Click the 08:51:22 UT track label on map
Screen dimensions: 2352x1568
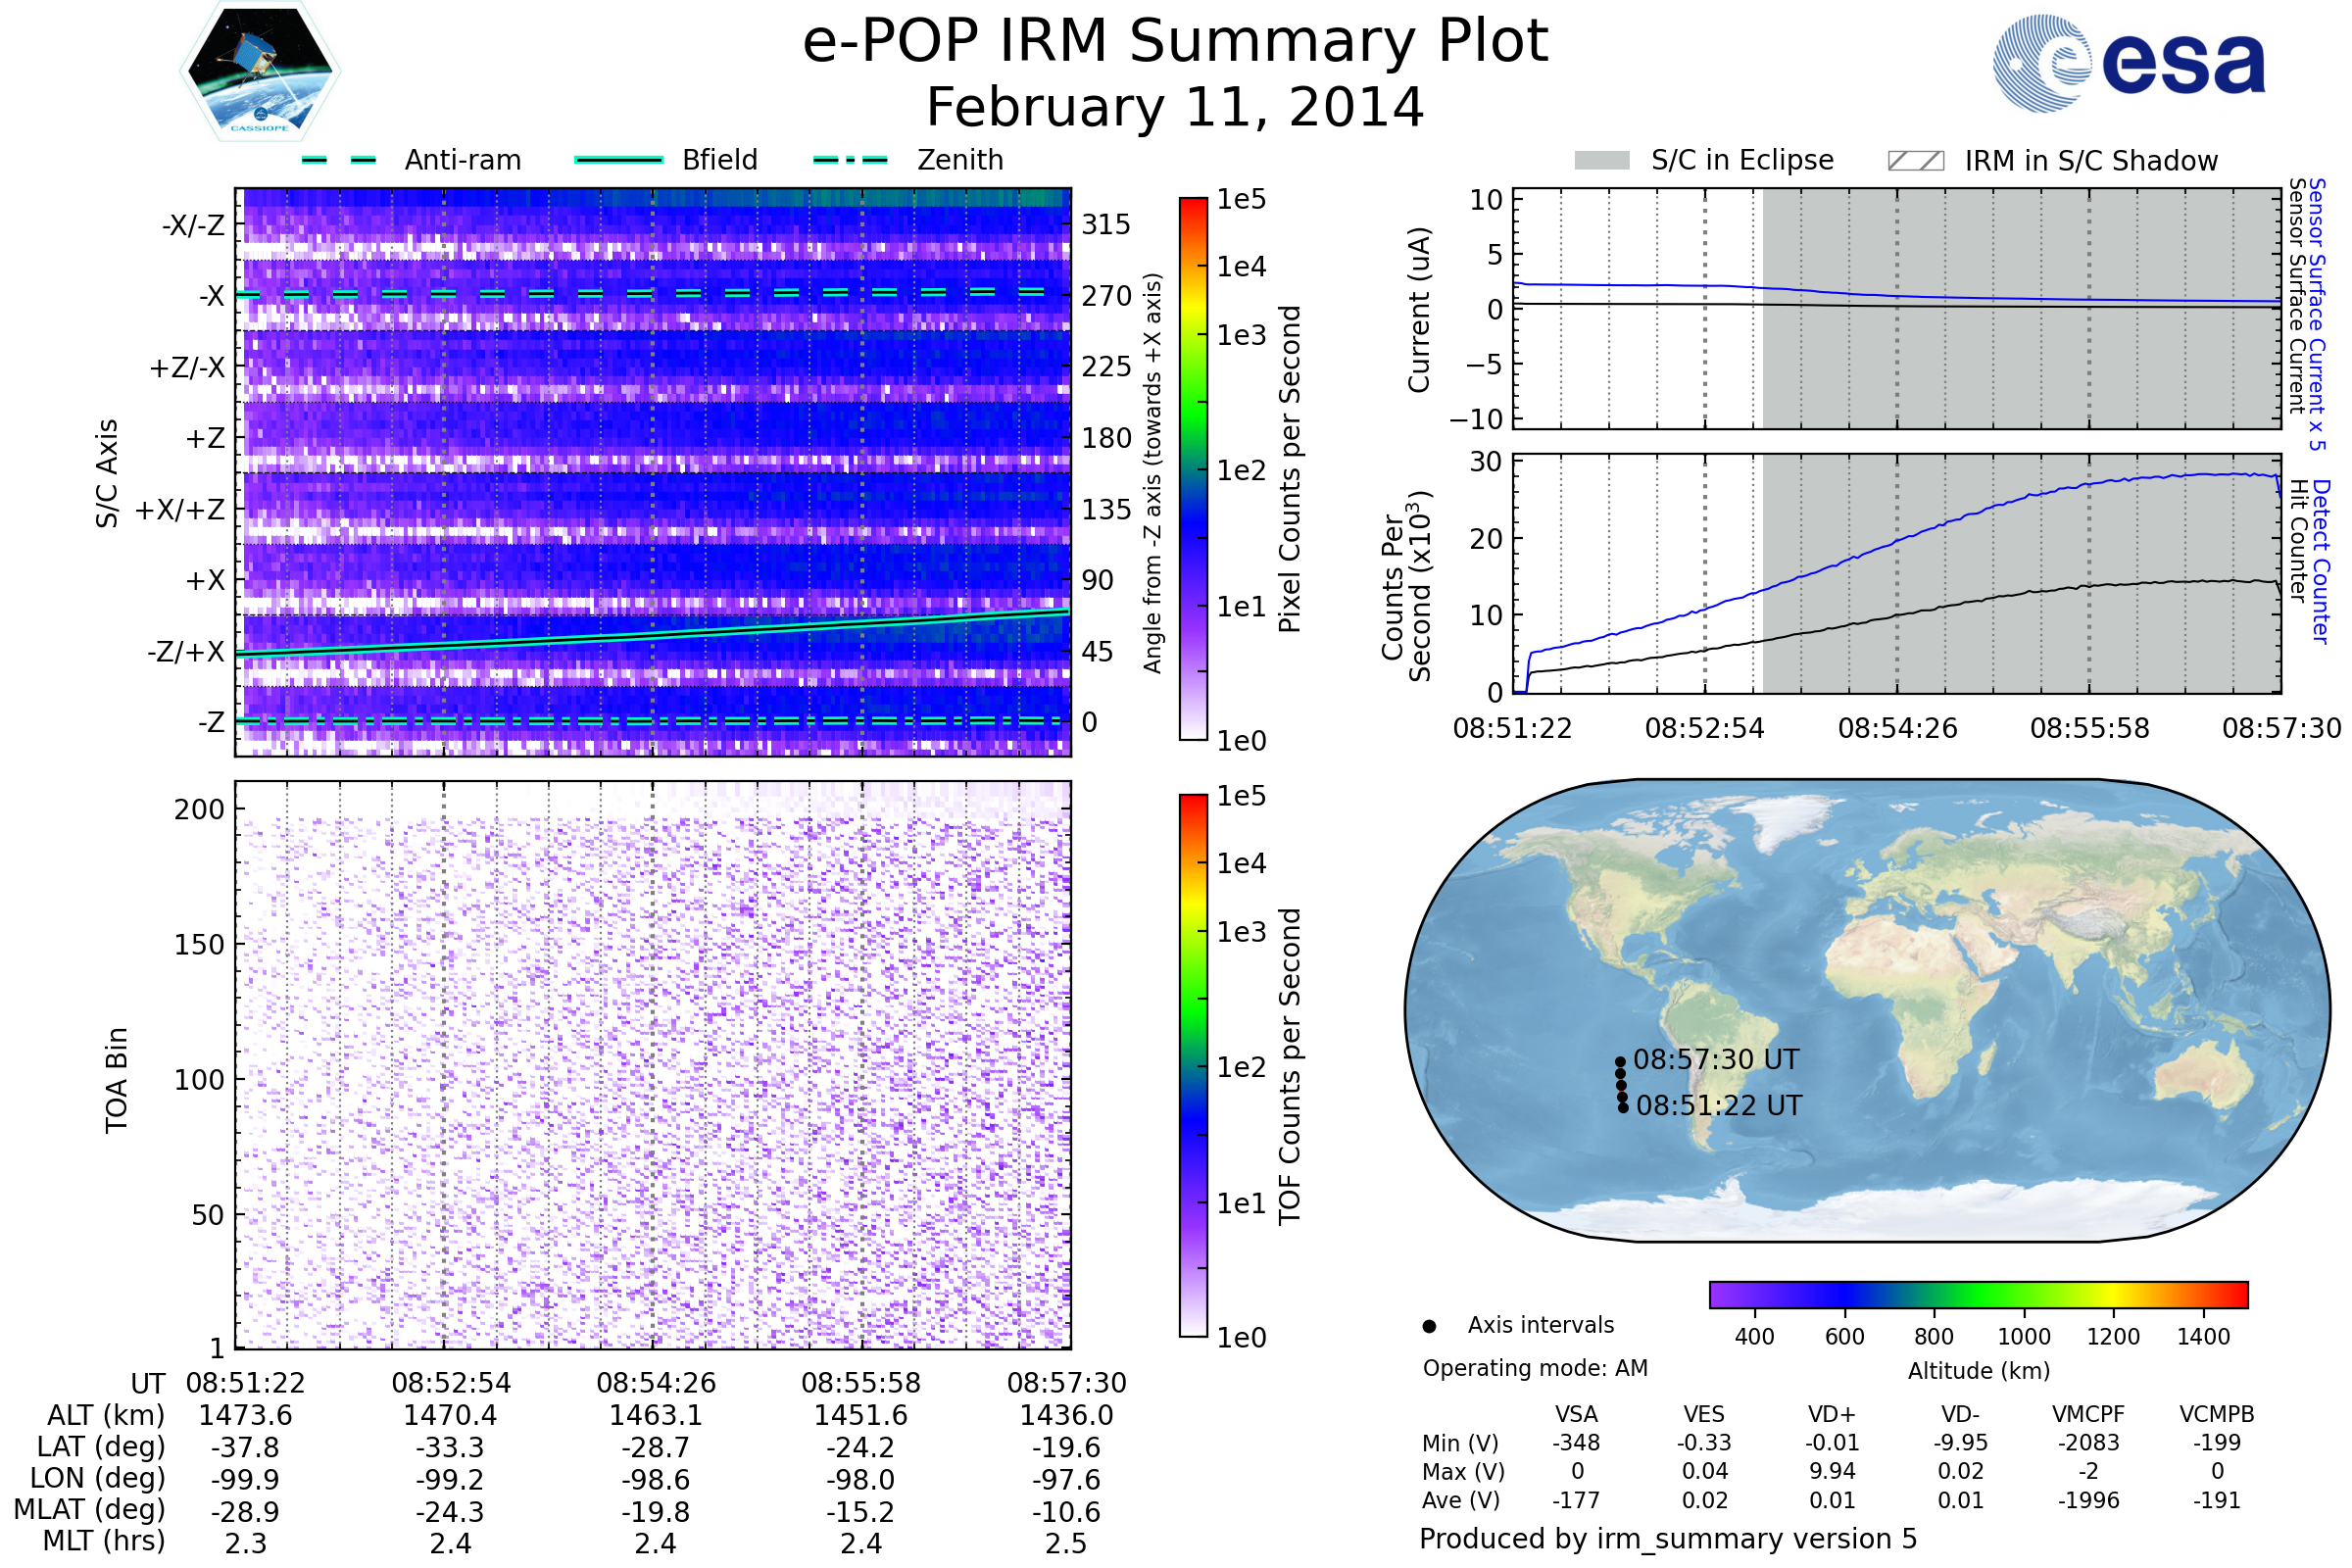pos(1718,1106)
